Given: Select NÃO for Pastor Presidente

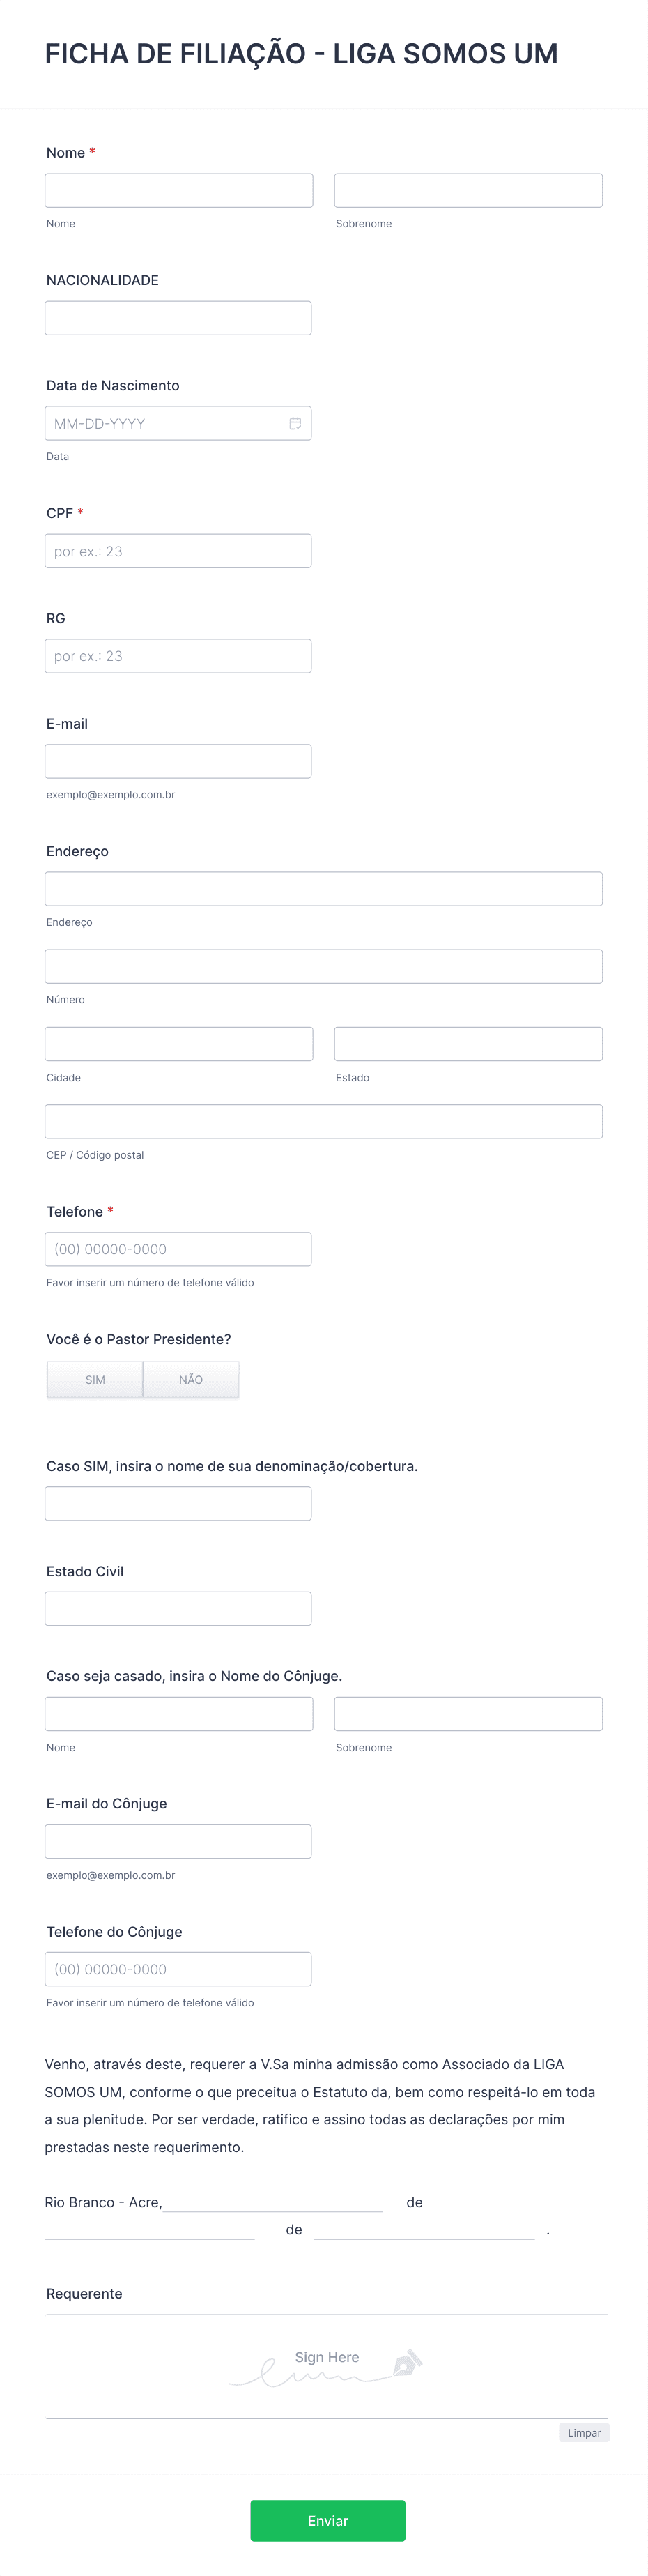Looking at the screenshot, I should (x=191, y=1380).
